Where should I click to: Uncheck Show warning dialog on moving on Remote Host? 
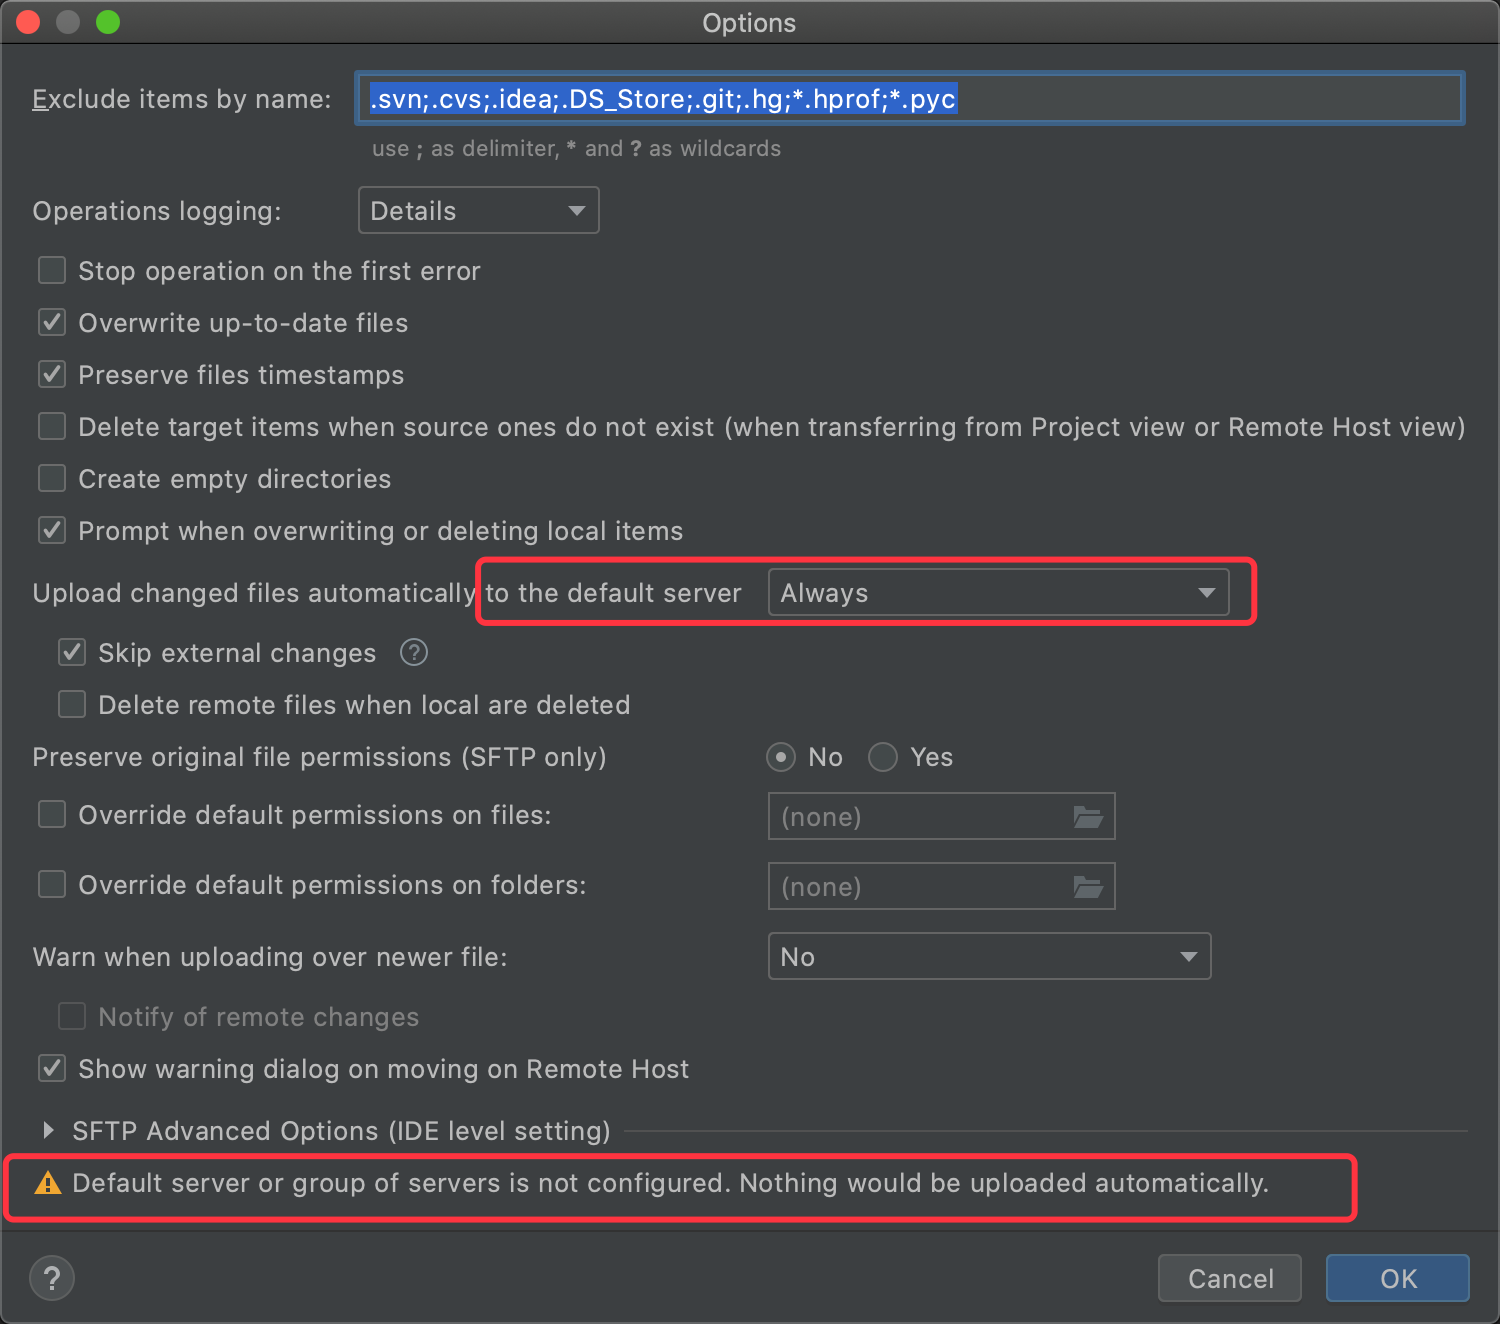click(51, 1068)
